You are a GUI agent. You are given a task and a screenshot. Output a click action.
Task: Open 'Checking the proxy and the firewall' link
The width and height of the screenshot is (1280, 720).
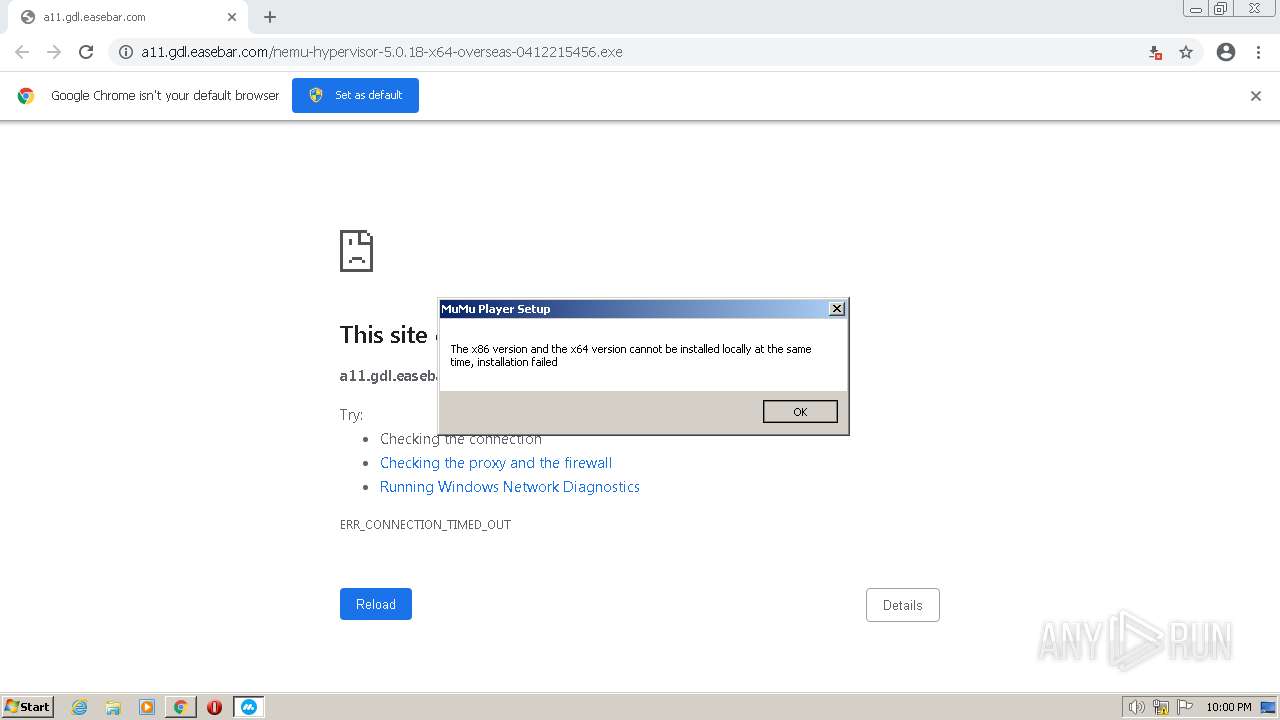click(496, 463)
